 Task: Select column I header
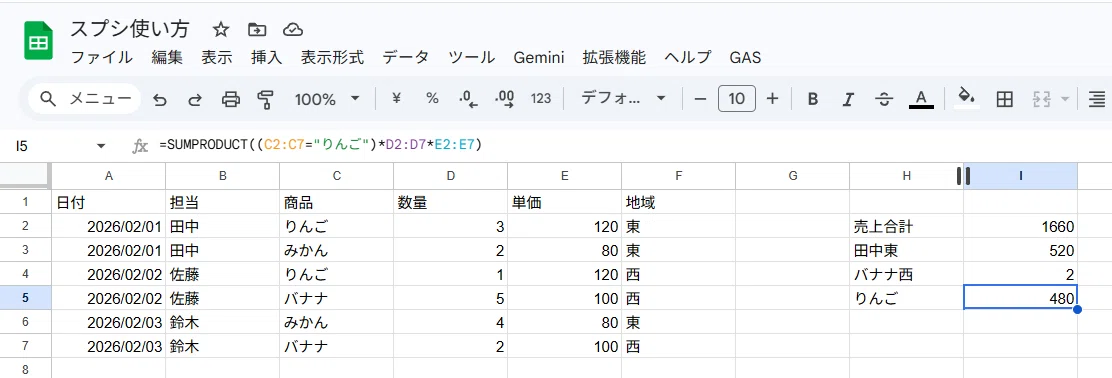coord(1021,176)
